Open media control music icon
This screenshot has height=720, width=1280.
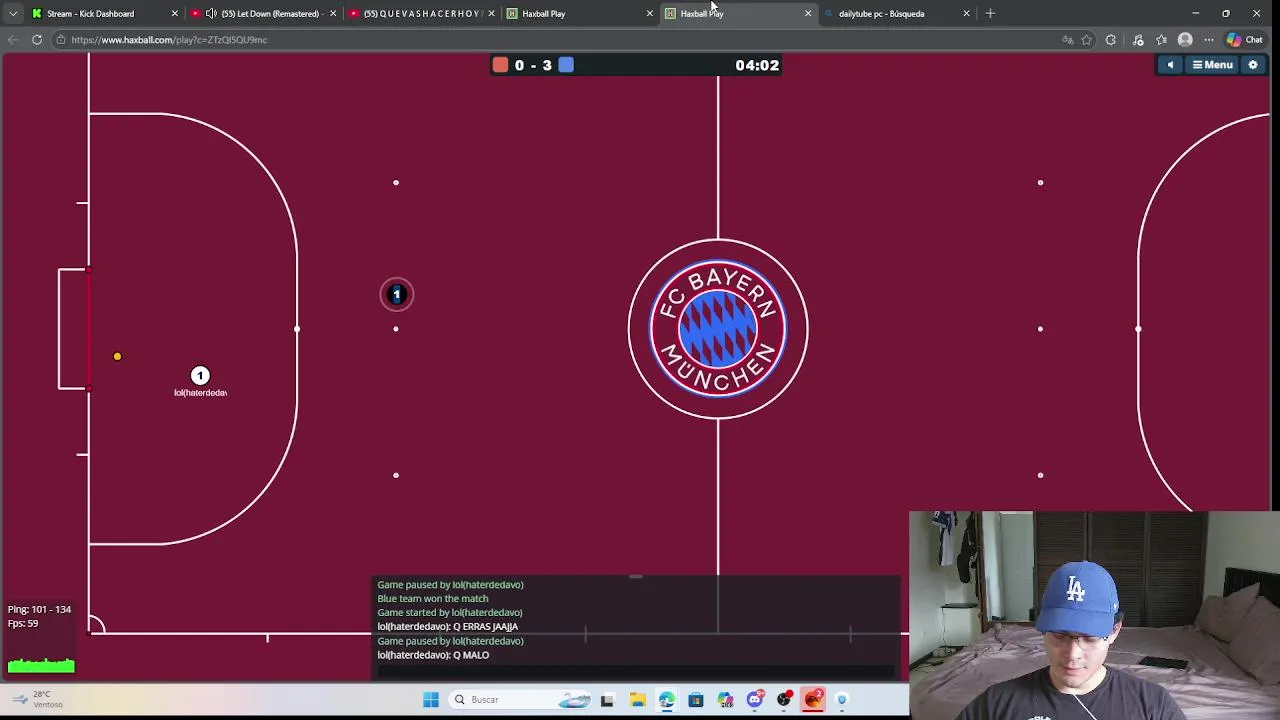(x=1138, y=40)
